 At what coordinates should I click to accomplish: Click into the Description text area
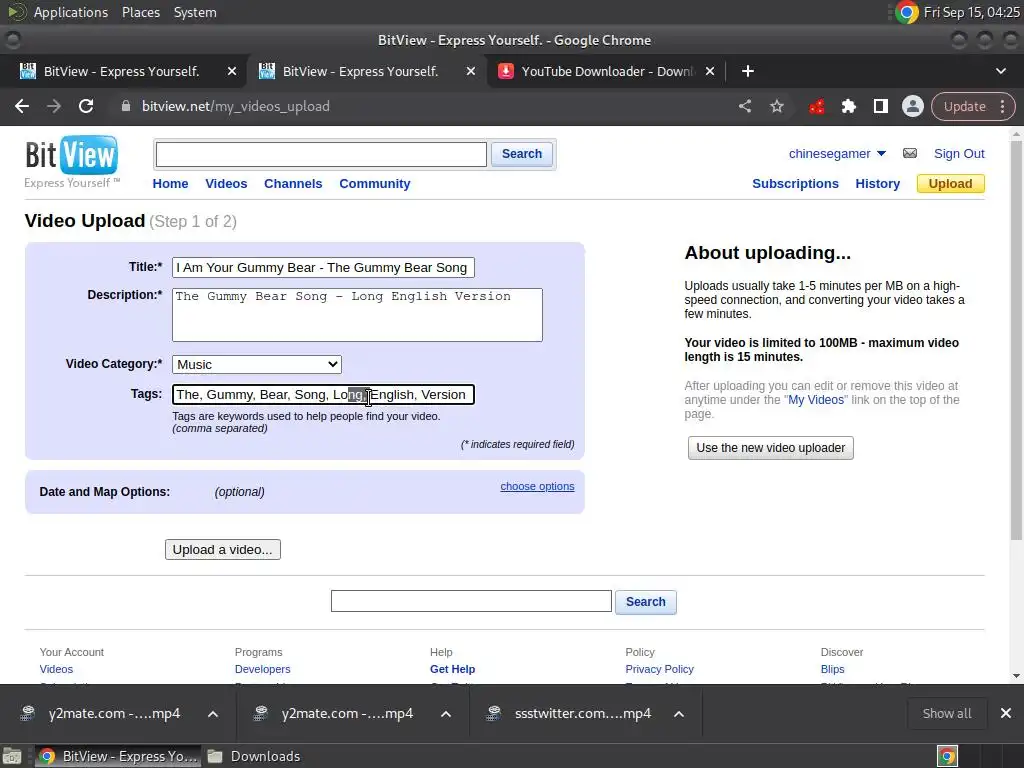(357, 315)
